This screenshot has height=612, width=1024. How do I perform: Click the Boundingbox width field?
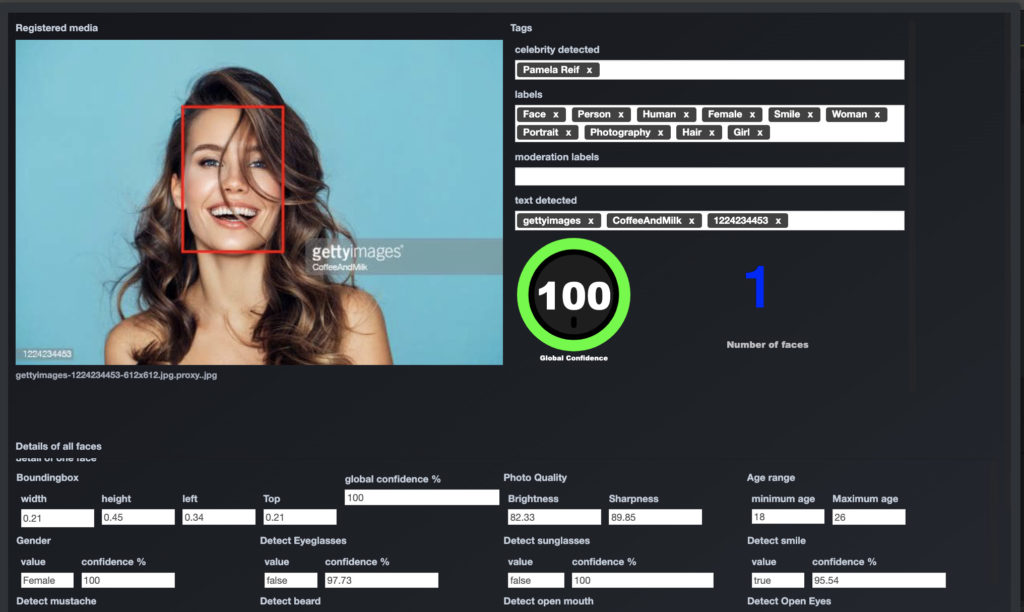click(x=57, y=518)
